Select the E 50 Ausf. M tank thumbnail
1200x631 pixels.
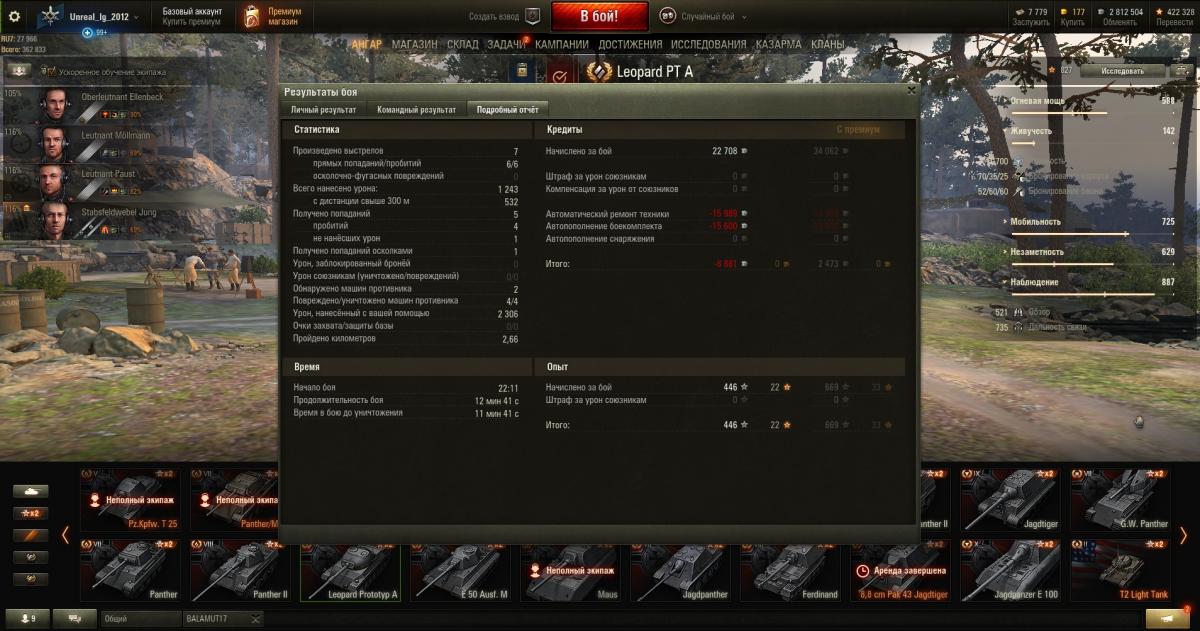tap(460, 571)
